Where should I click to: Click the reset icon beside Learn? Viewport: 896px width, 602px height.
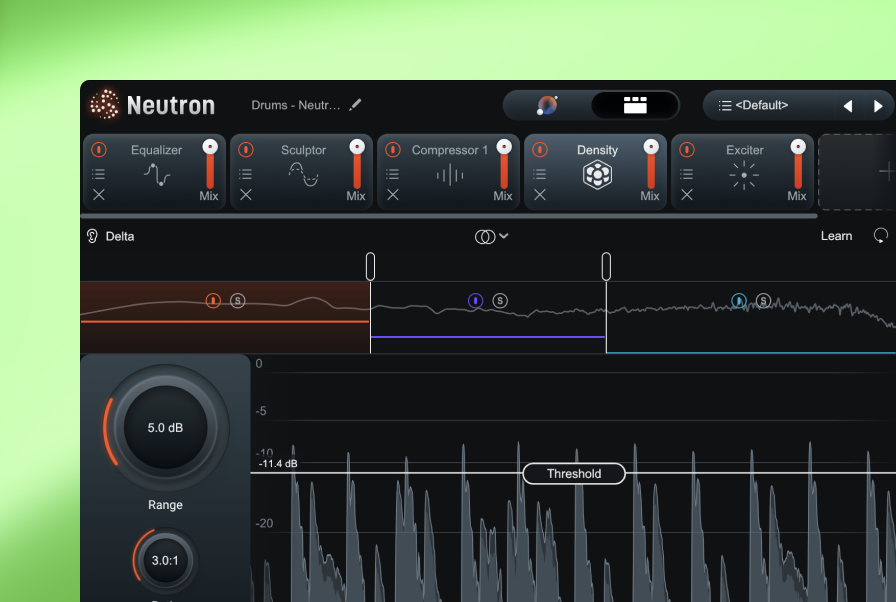880,236
